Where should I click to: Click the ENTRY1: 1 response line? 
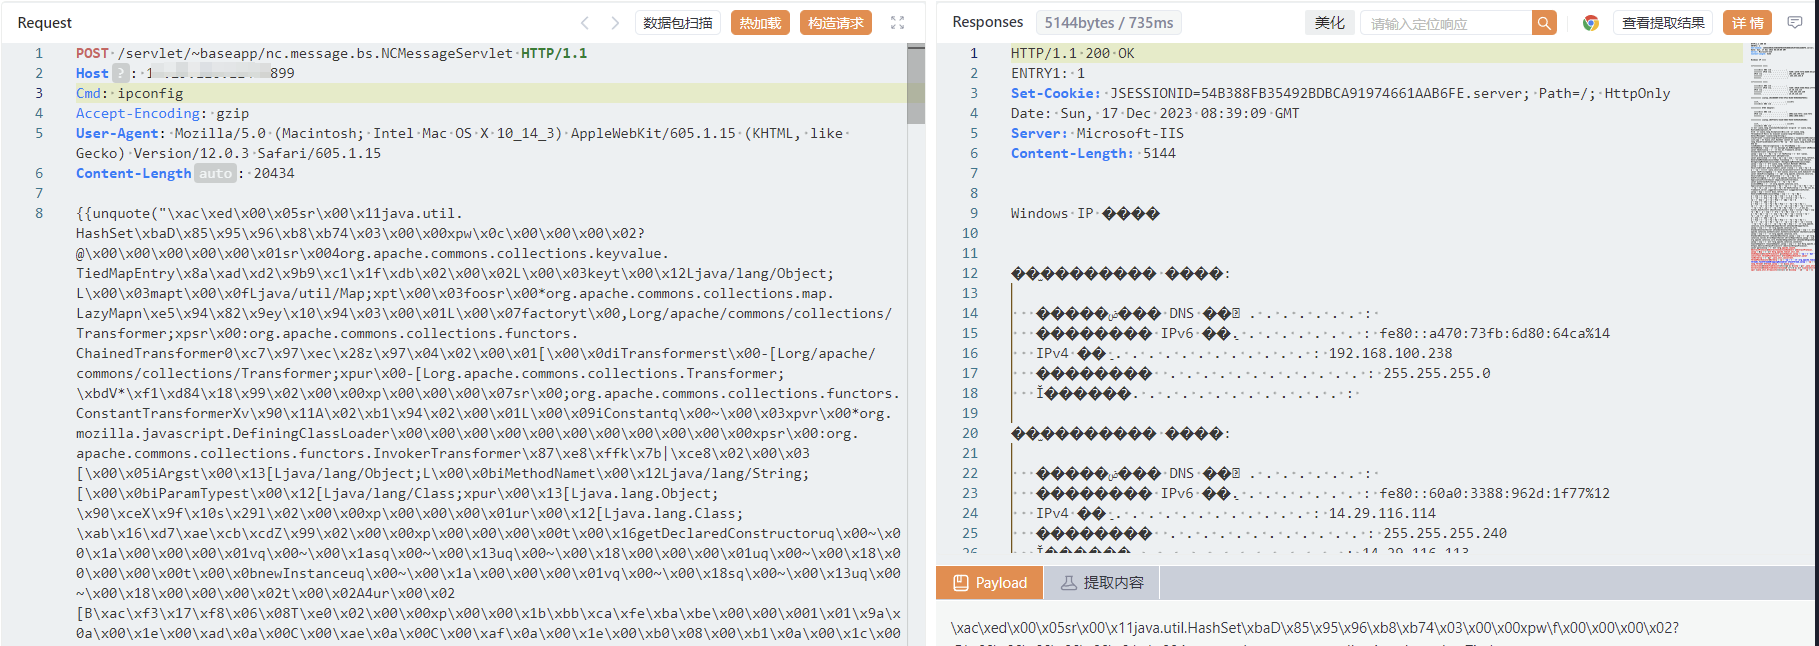pyautogui.click(x=1047, y=73)
